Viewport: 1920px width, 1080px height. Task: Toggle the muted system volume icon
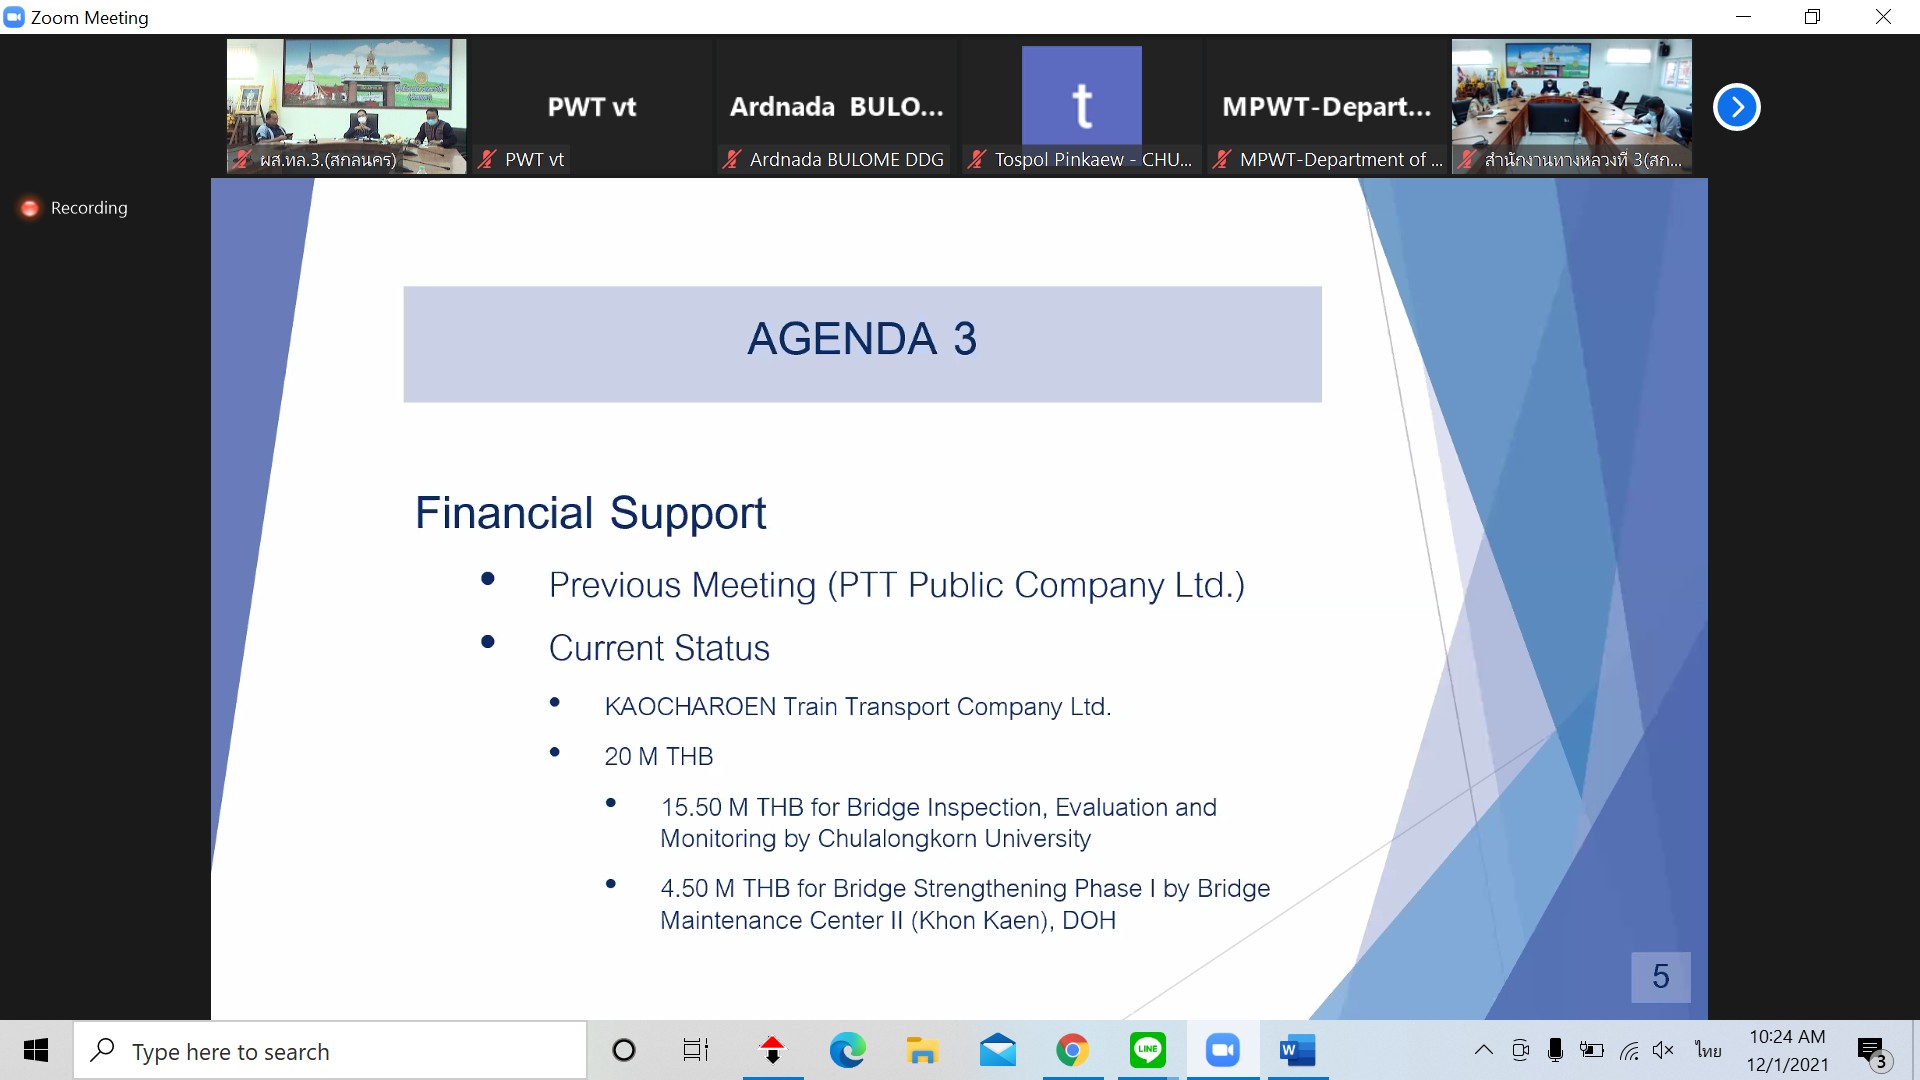pyautogui.click(x=1663, y=1050)
